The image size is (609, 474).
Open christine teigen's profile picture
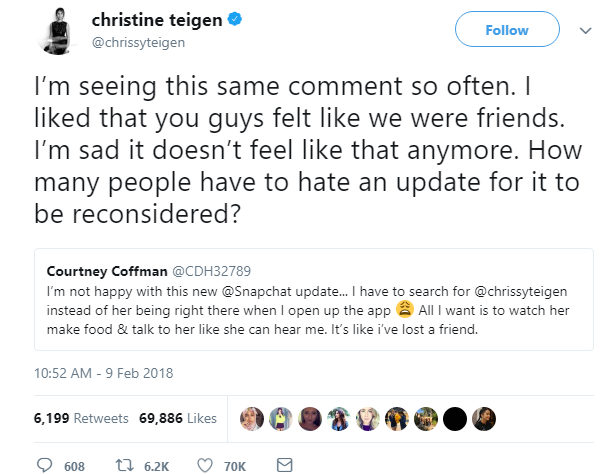click(x=53, y=31)
